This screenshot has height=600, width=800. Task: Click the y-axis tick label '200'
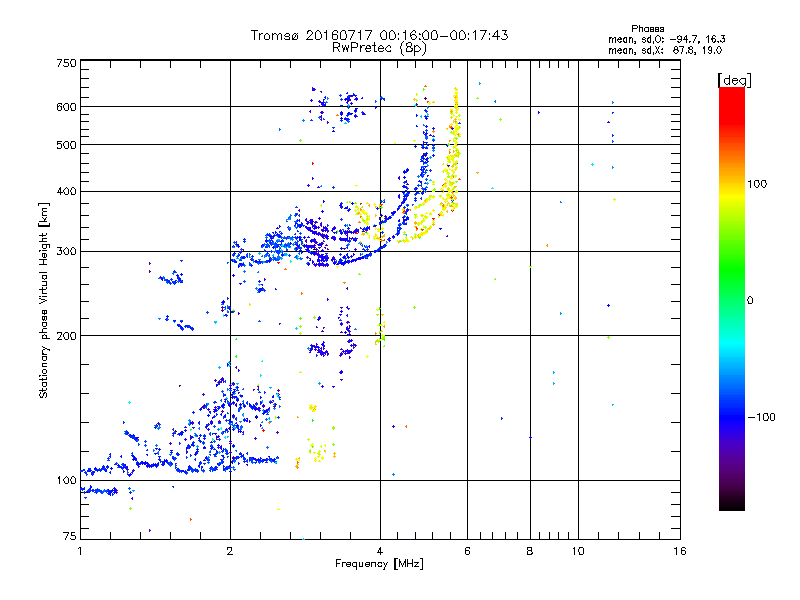(66, 336)
